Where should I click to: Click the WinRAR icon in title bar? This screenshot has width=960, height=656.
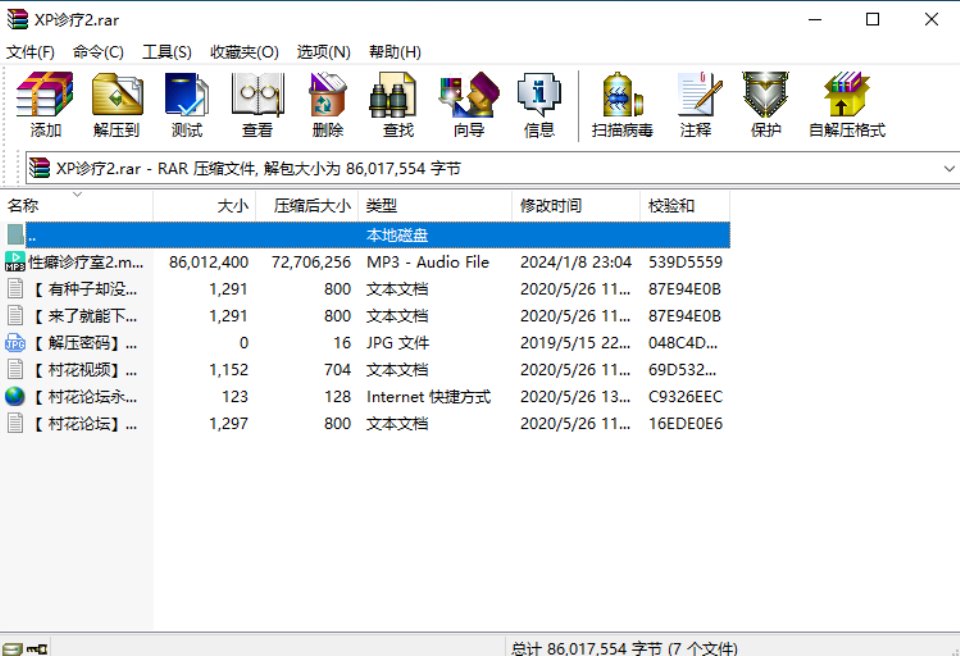point(17,20)
